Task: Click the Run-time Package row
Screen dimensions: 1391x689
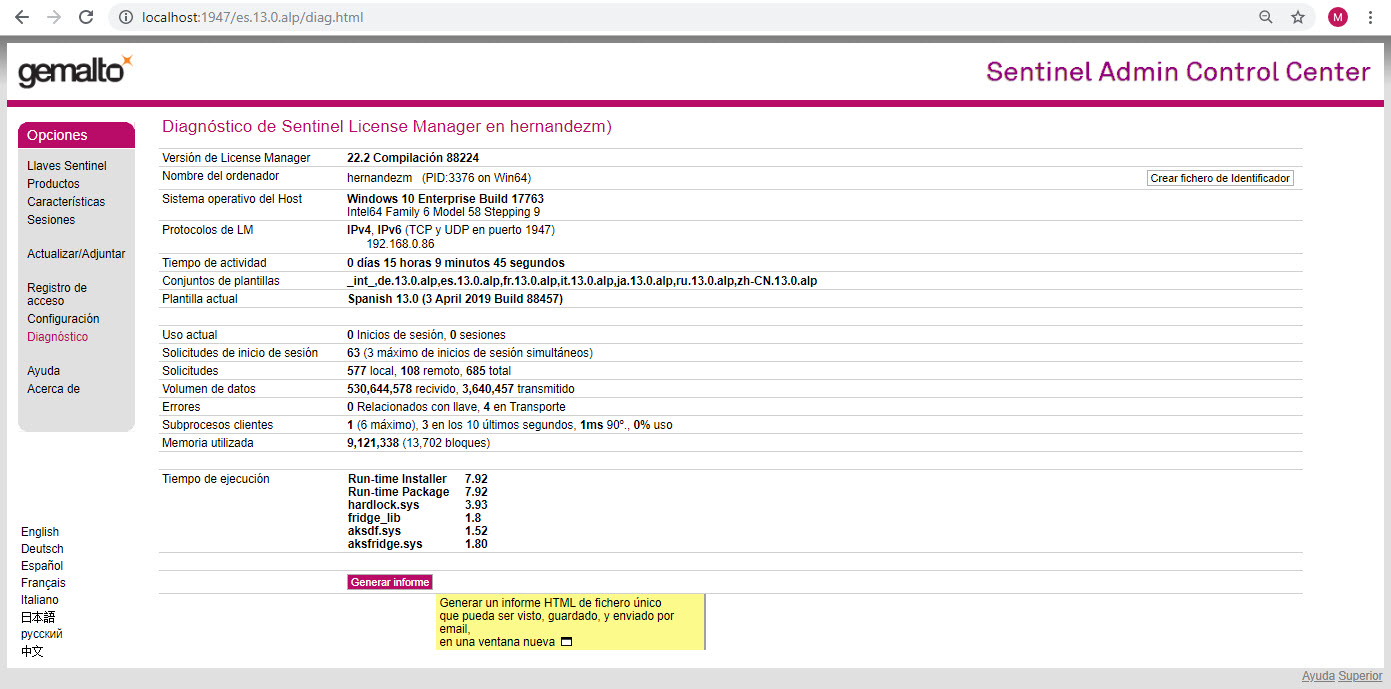Action: coord(418,492)
